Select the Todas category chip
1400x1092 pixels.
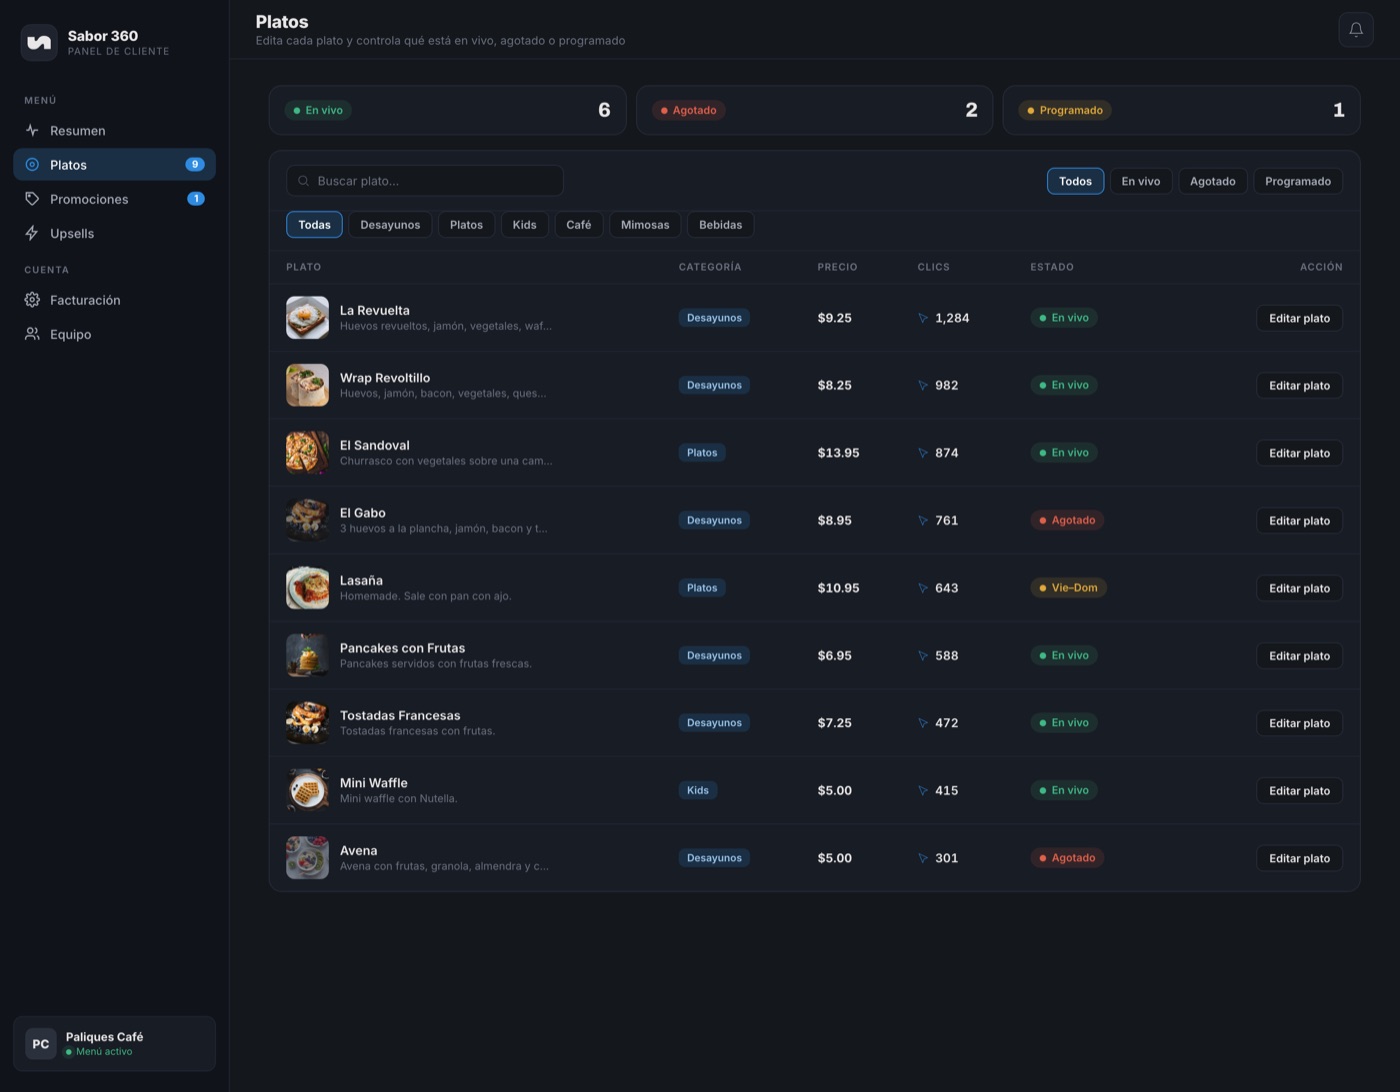pos(314,225)
